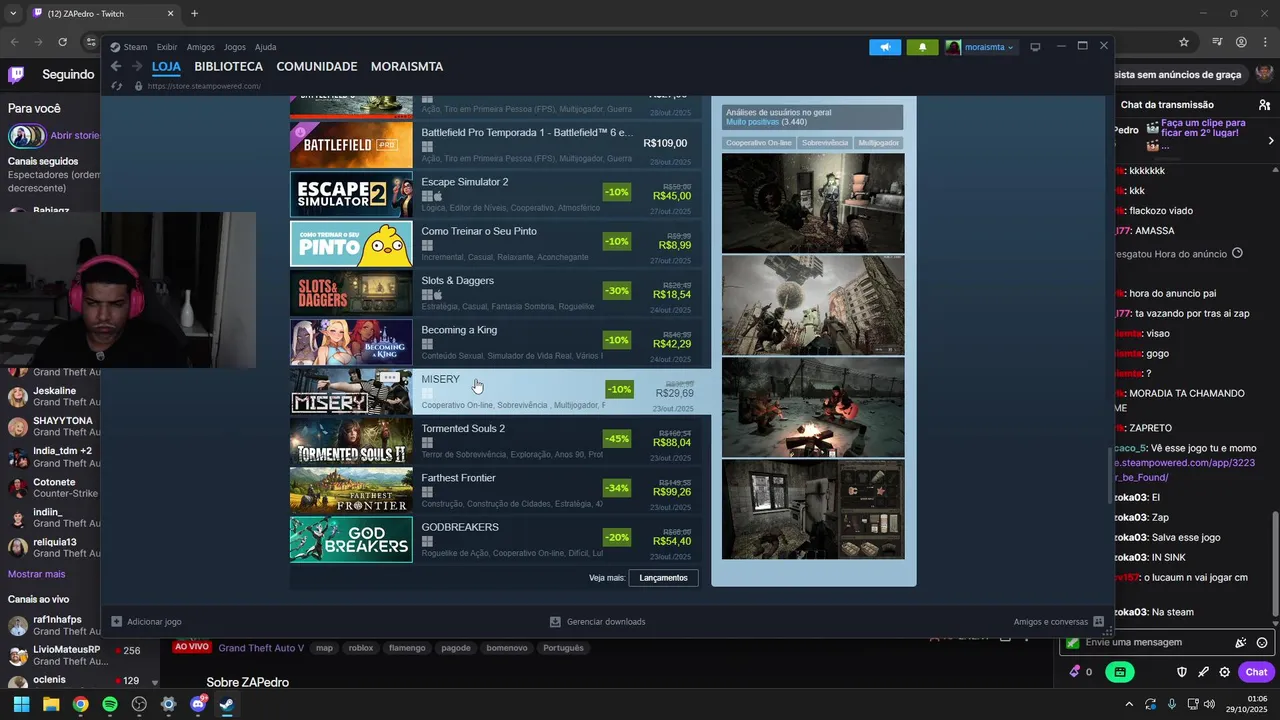Screen dimensions: 1280x720
Task: Click Veja mais Lançamentos button
Action: click(x=663, y=577)
